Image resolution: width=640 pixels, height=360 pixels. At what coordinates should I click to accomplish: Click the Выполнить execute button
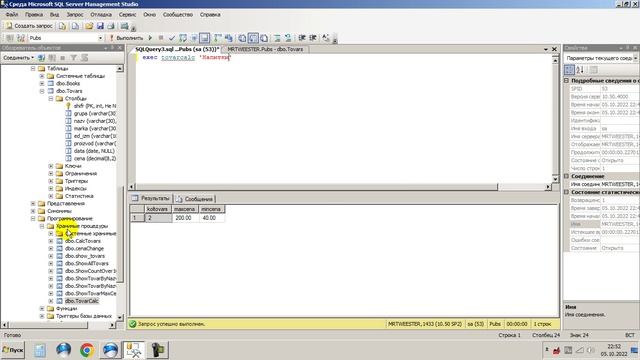126,38
